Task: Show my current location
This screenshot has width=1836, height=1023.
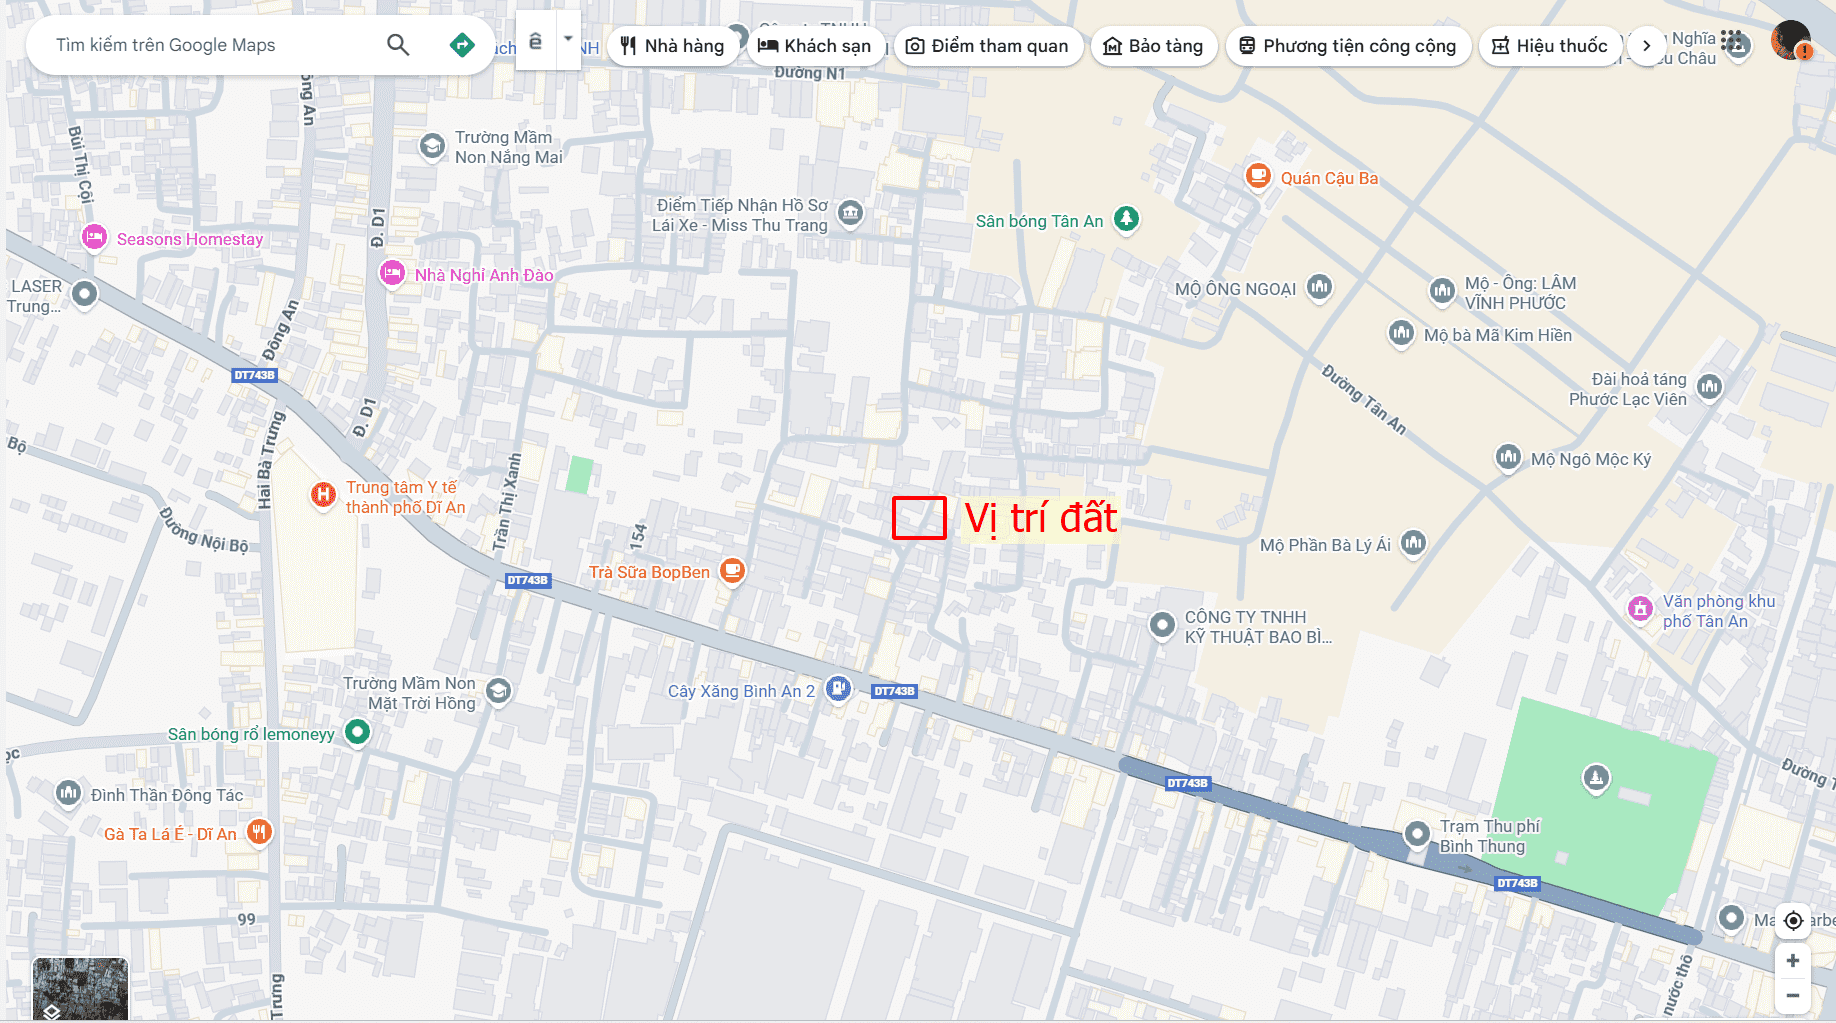Action: pos(1793,920)
